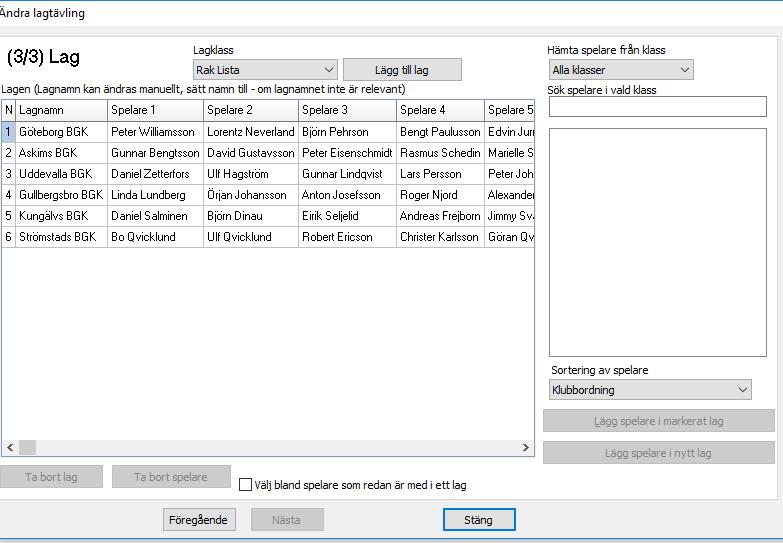Click the Nästa button
783x543 pixels.
287,520
